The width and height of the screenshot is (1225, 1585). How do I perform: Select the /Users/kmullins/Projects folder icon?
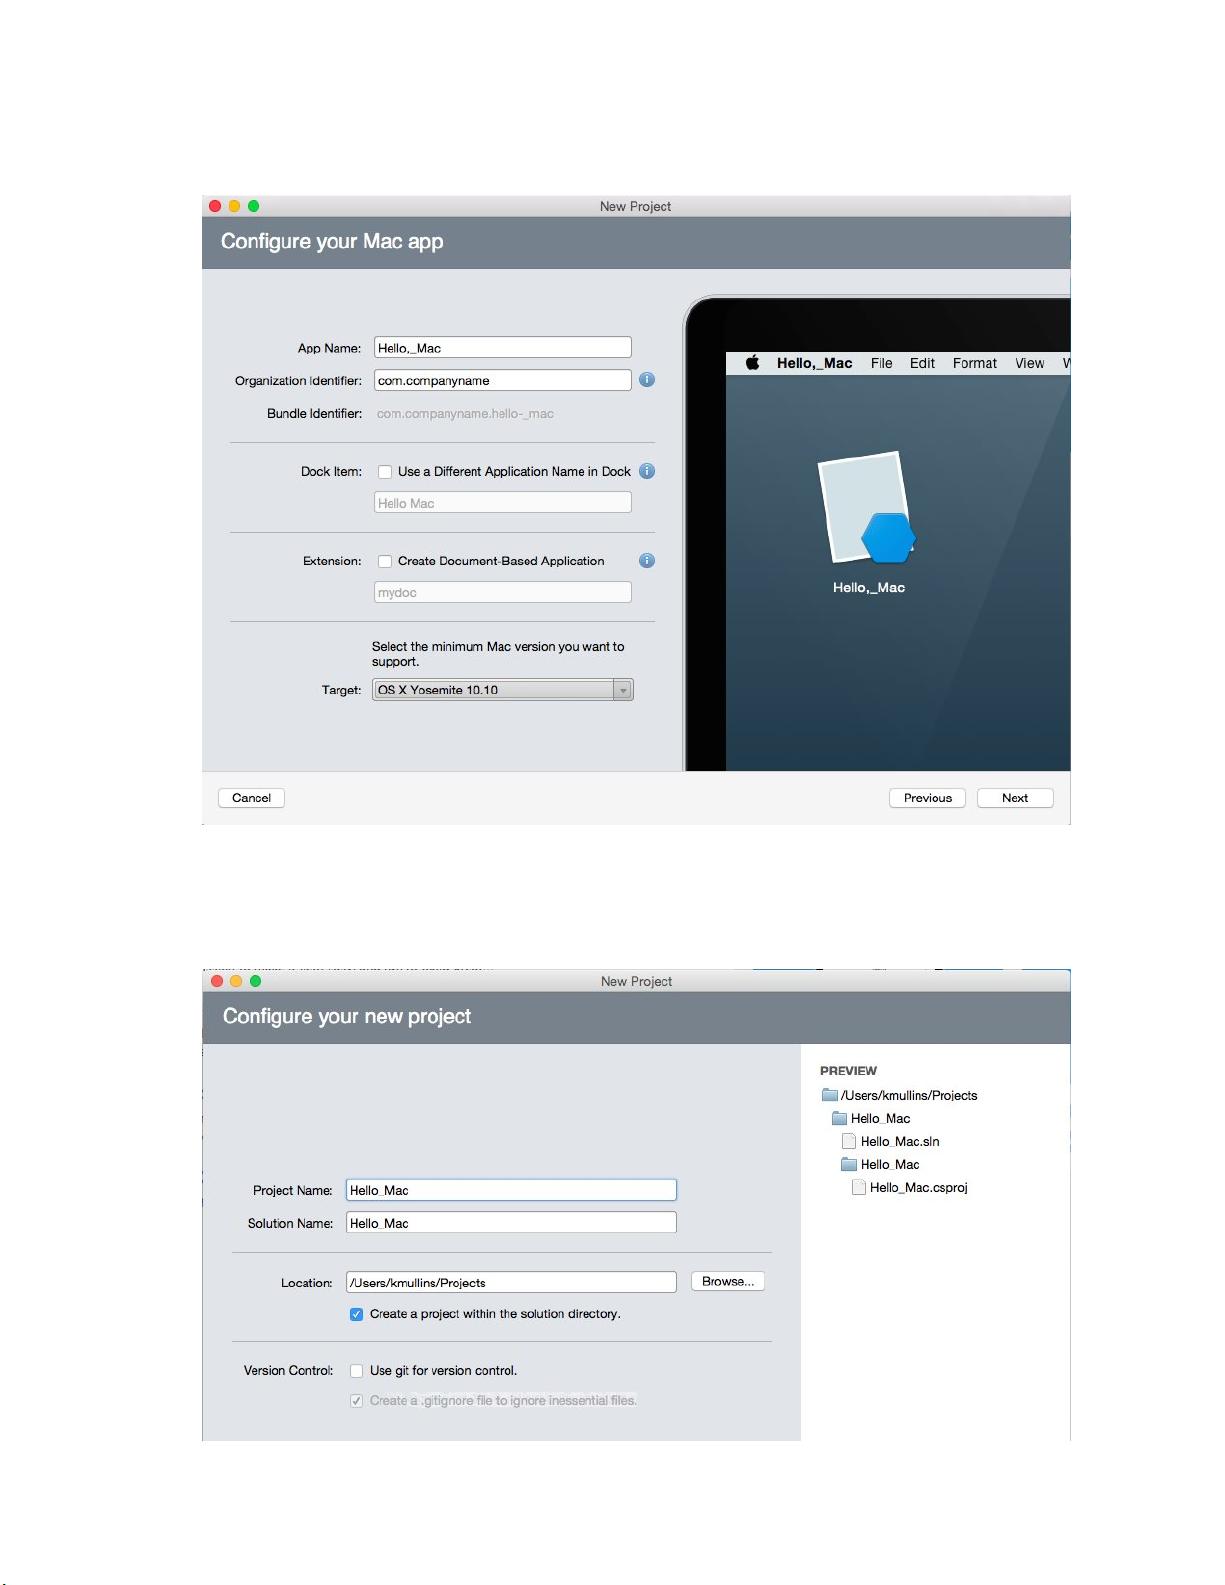click(829, 1095)
